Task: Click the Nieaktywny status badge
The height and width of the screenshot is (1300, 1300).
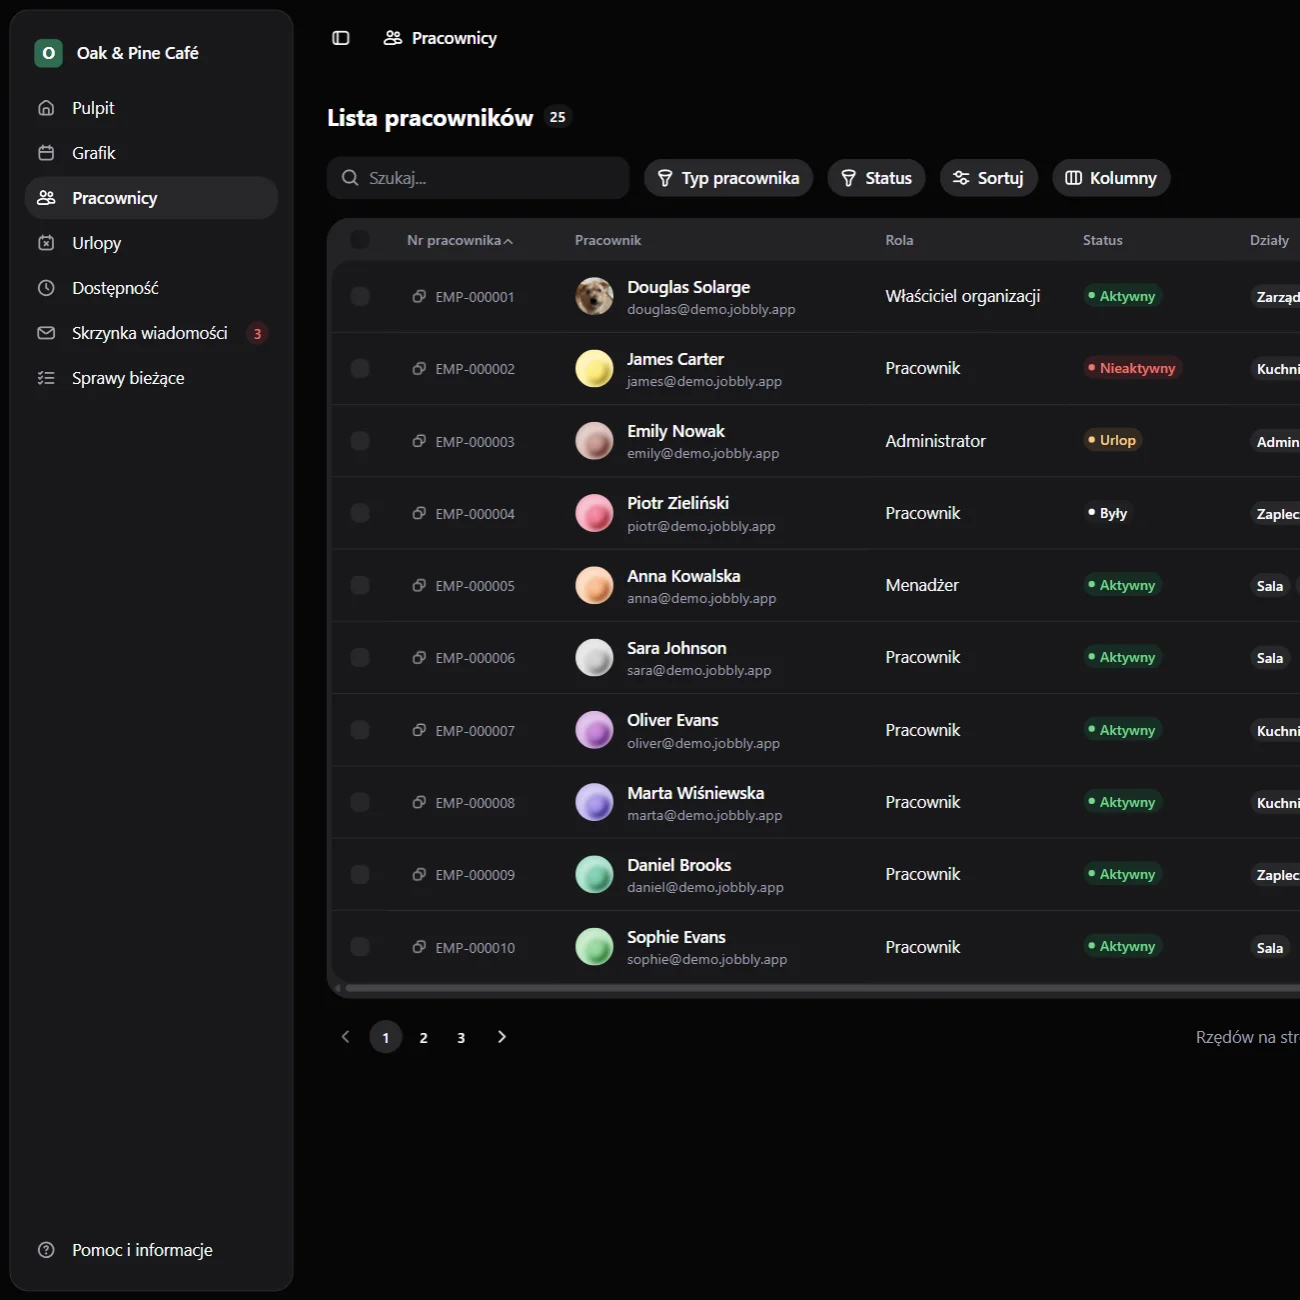Action: pyautogui.click(x=1133, y=368)
